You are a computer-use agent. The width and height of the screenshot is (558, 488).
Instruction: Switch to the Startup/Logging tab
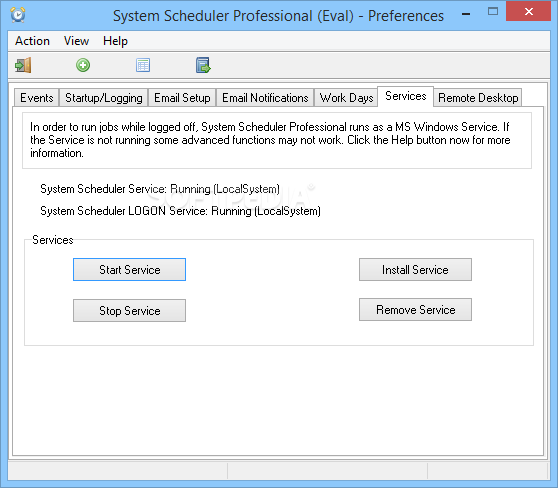[x=104, y=98]
